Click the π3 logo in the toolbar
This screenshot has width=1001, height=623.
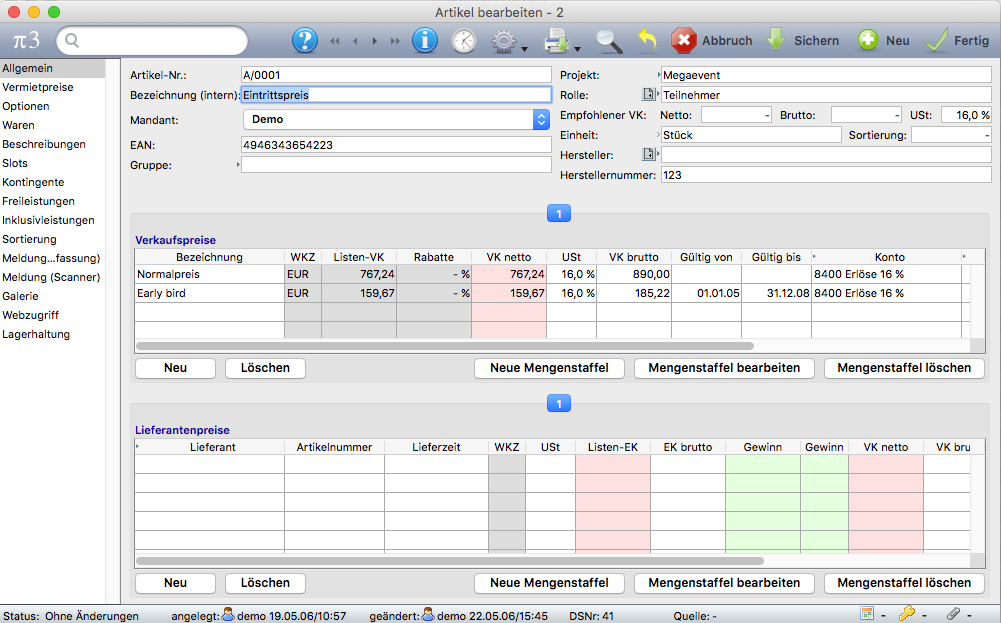tap(26, 40)
